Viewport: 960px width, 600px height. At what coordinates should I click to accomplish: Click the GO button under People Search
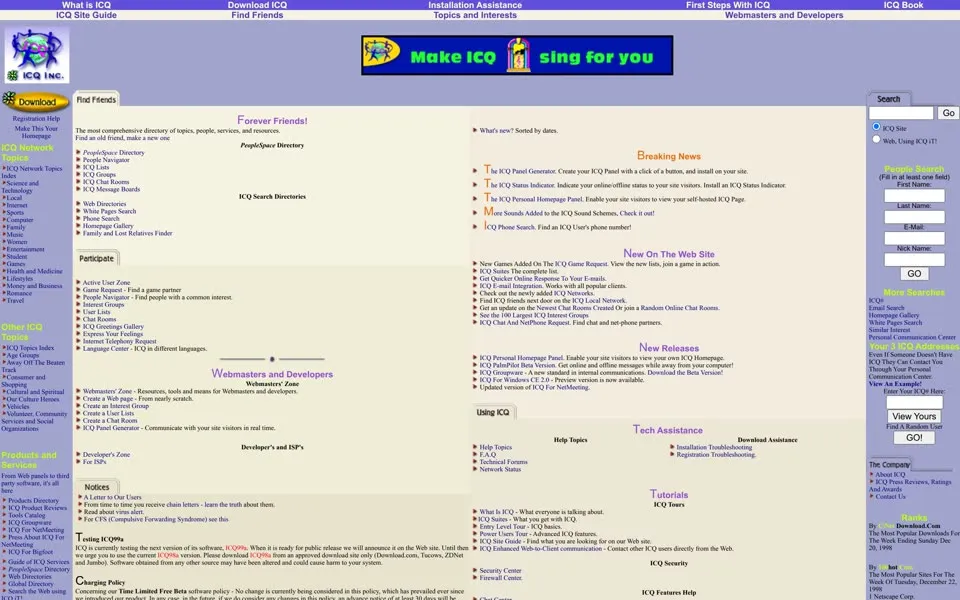(914, 274)
